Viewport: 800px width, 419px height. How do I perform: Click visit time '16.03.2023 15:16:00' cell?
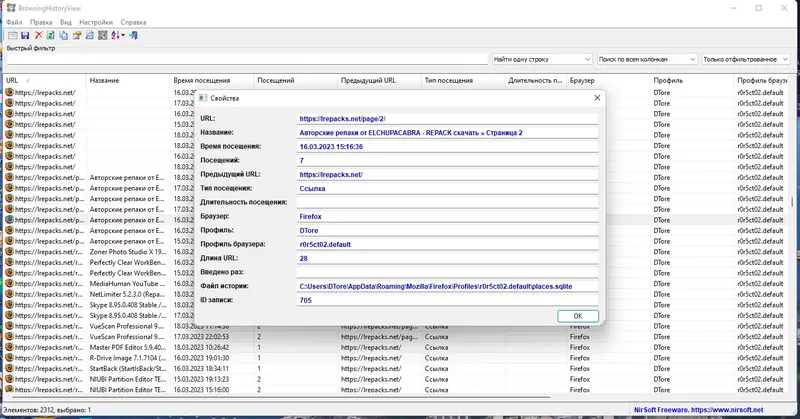[x=201, y=389]
